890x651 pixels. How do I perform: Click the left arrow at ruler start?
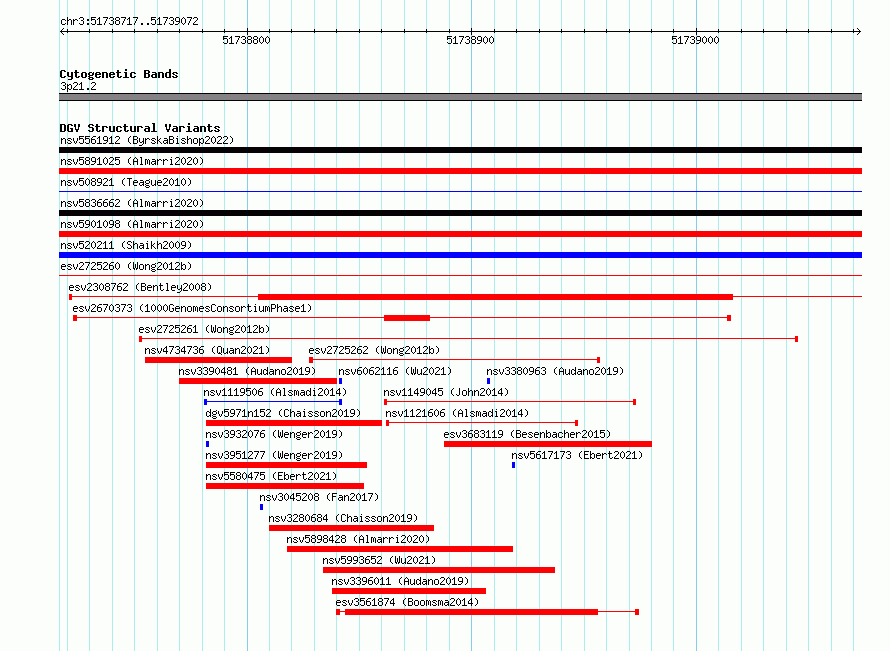pos(63,32)
